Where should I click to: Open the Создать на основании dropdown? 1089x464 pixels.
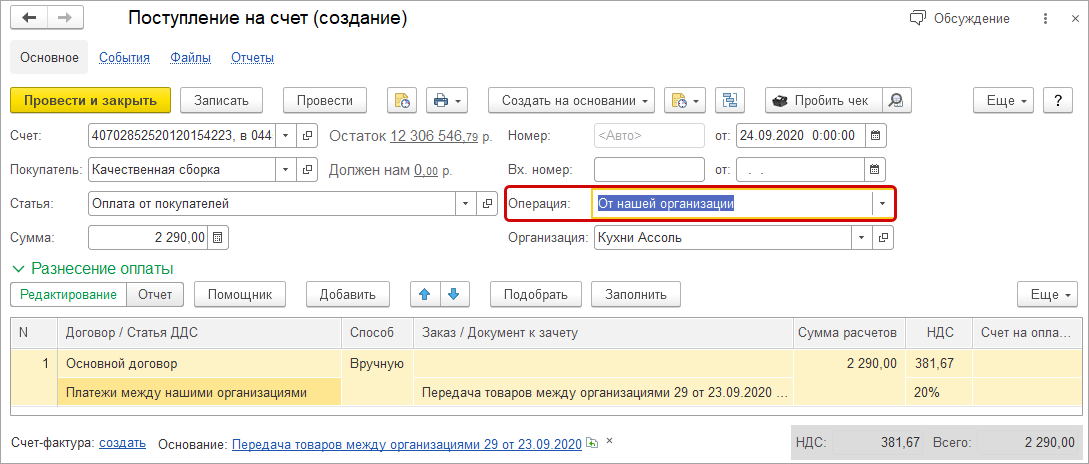tap(571, 100)
